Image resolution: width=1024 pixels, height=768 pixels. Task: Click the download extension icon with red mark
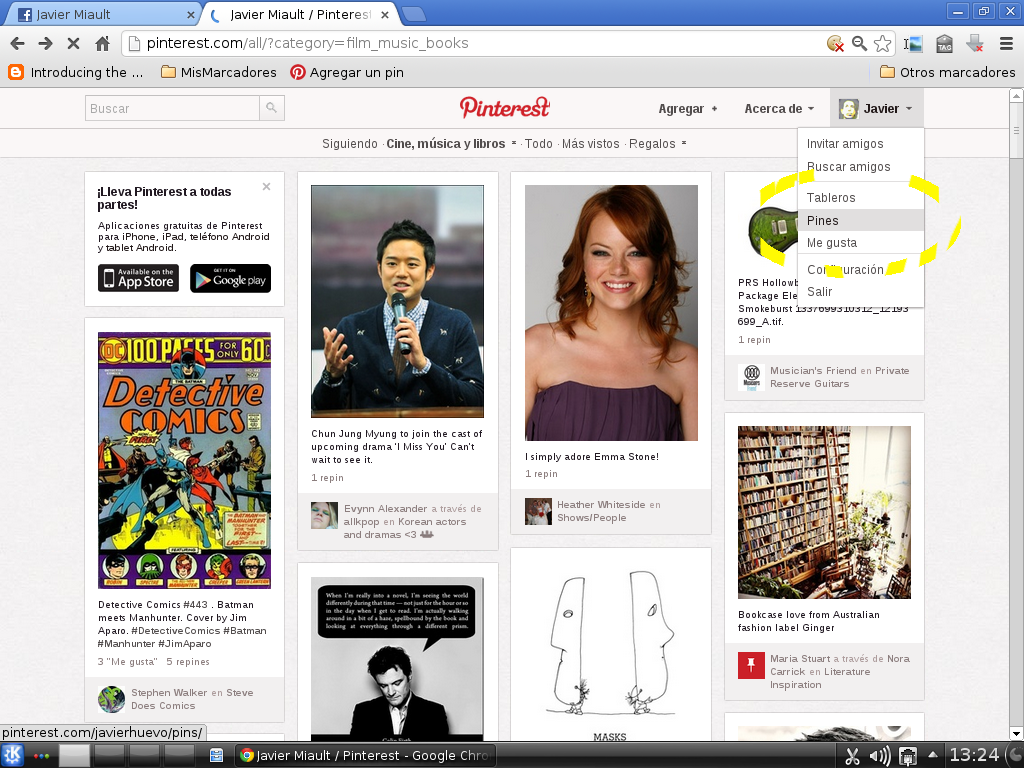(x=975, y=44)
